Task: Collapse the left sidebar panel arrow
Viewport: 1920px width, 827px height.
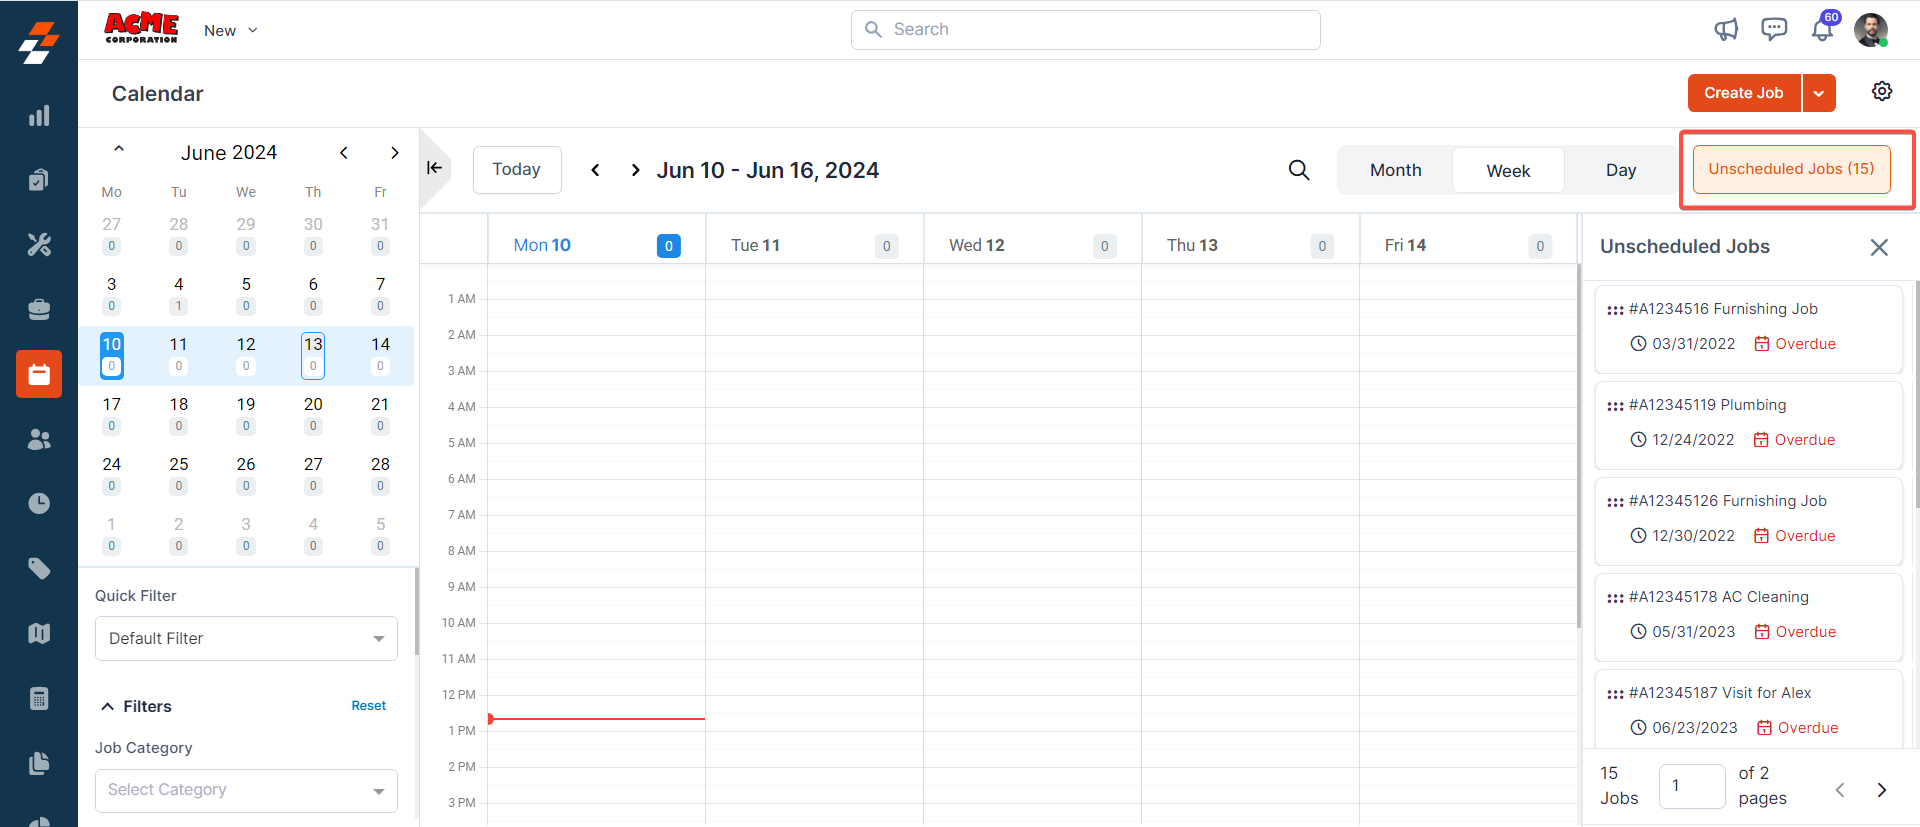Action: [x=434, y=168]
